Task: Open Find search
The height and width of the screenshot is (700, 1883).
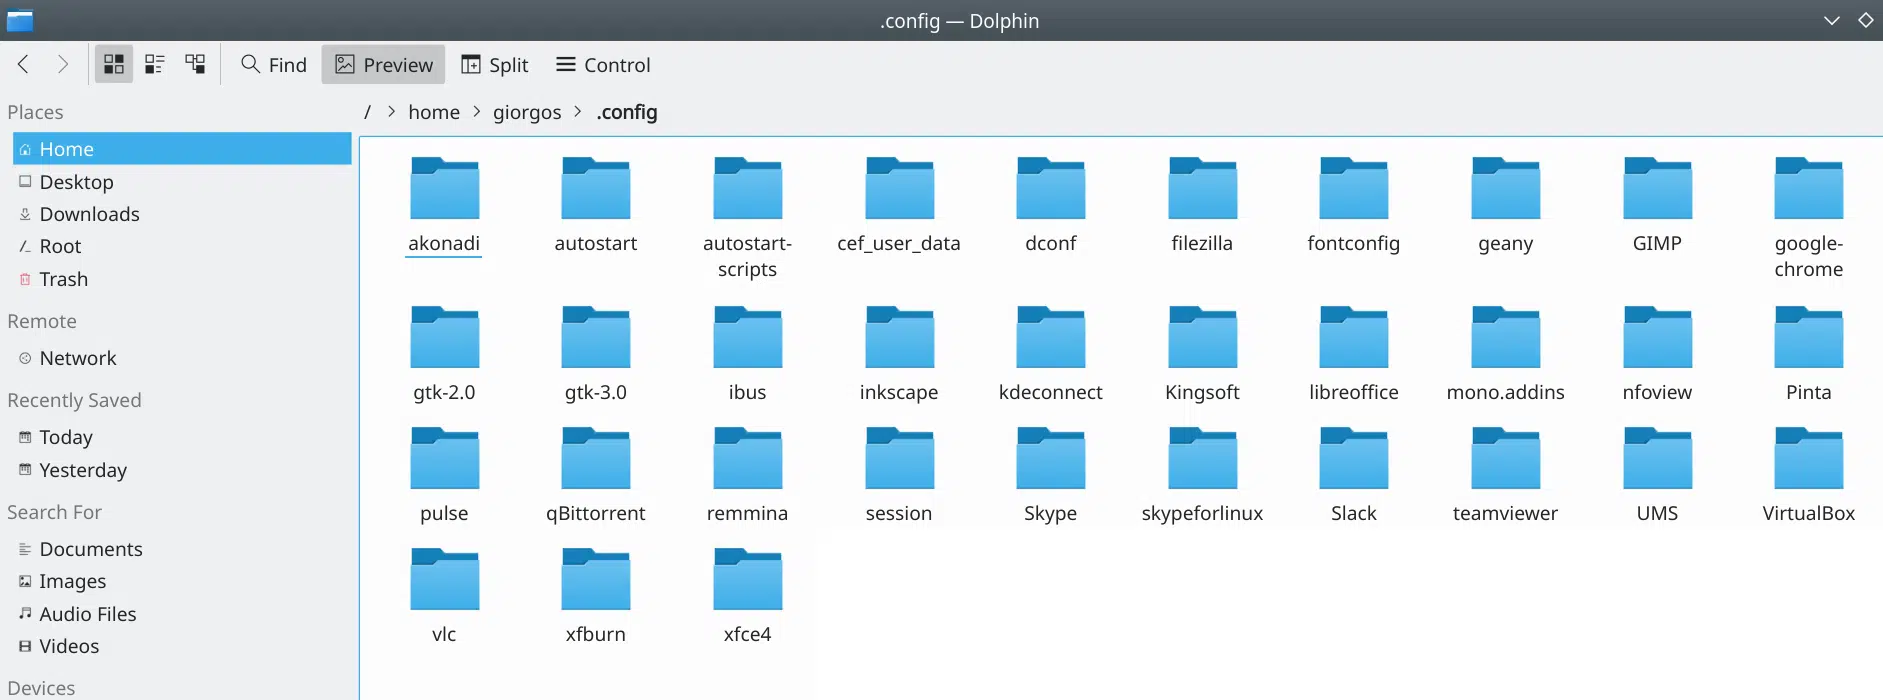Action: 273,64
